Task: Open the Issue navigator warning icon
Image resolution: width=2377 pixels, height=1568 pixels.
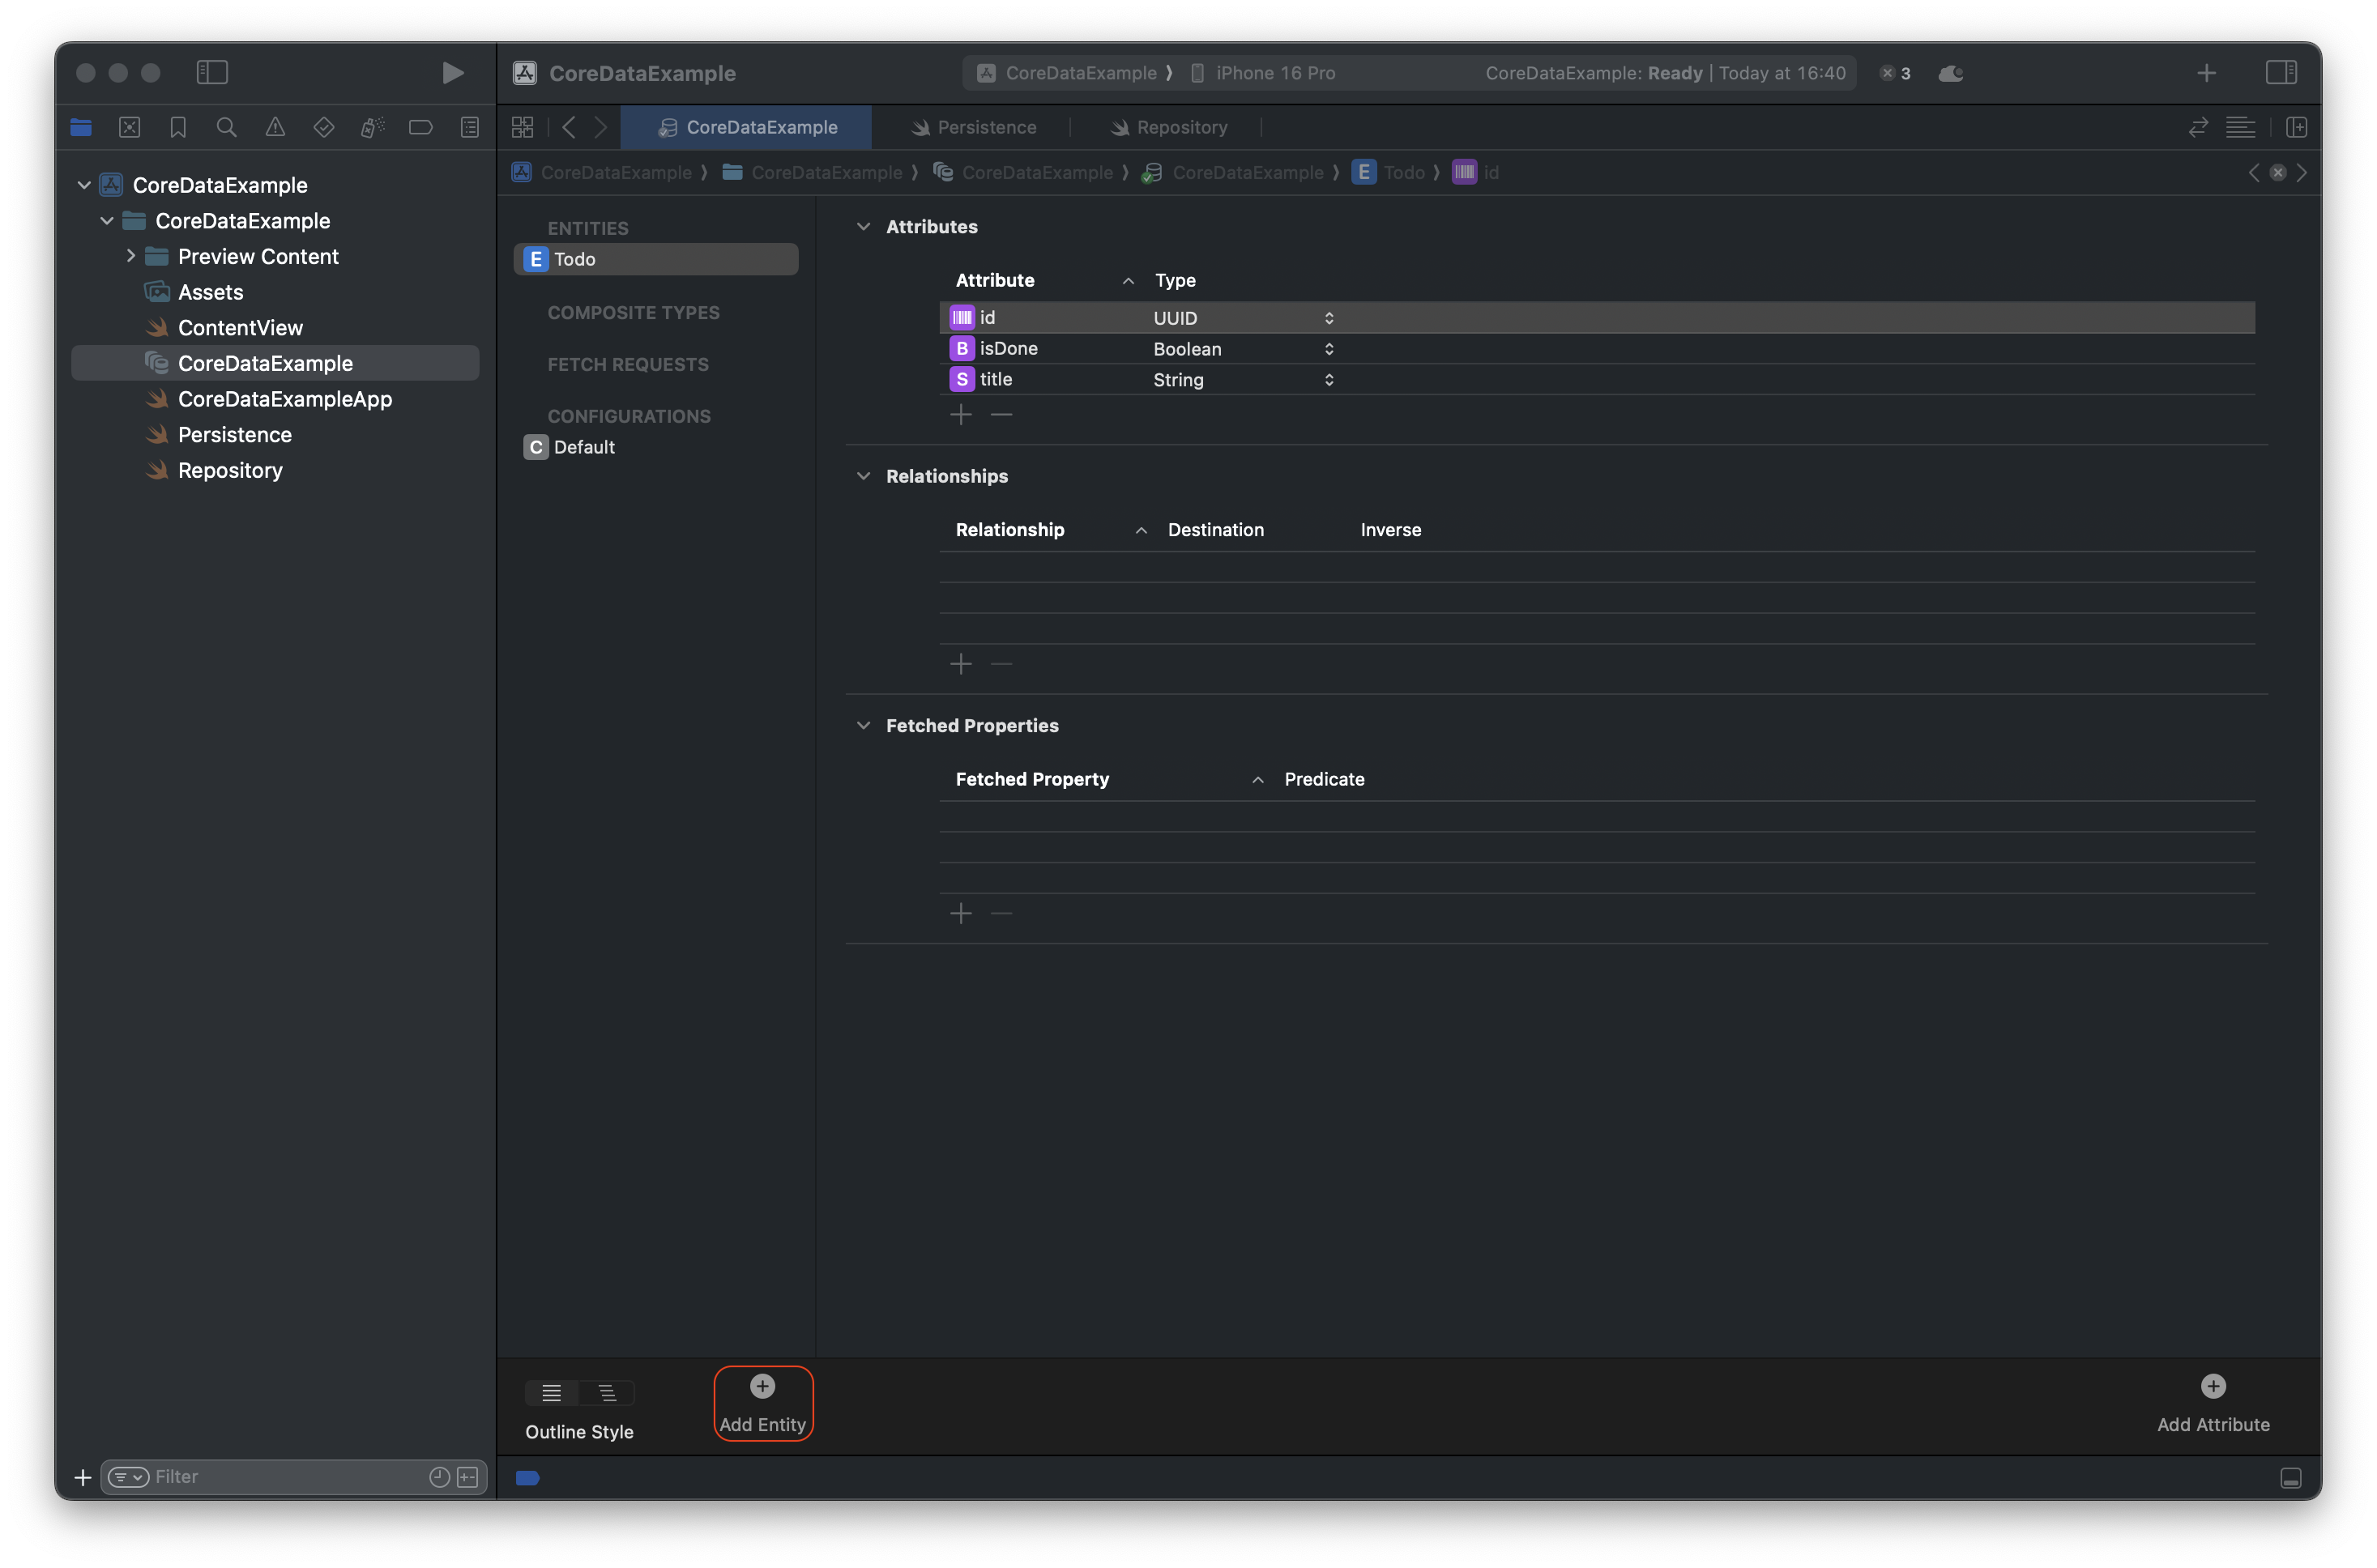Action: 275,127
